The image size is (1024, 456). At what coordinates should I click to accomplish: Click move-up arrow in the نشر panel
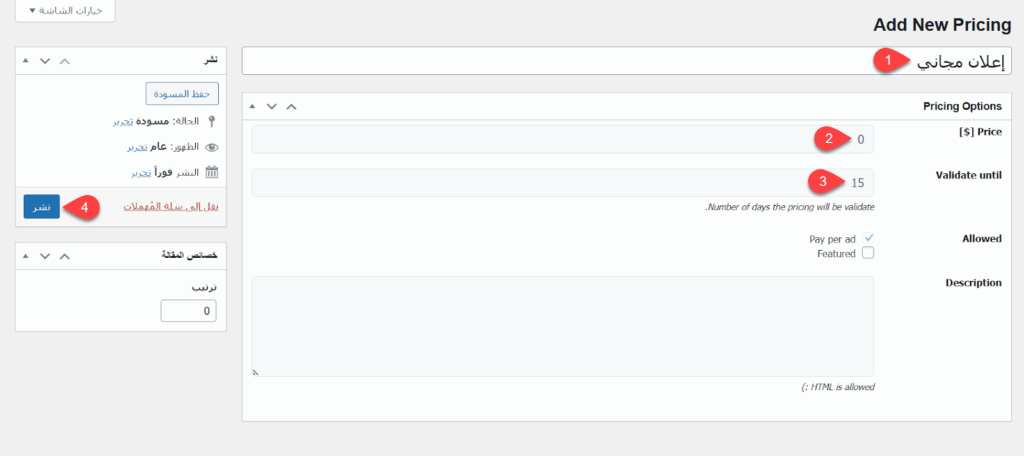coord(64,61)
